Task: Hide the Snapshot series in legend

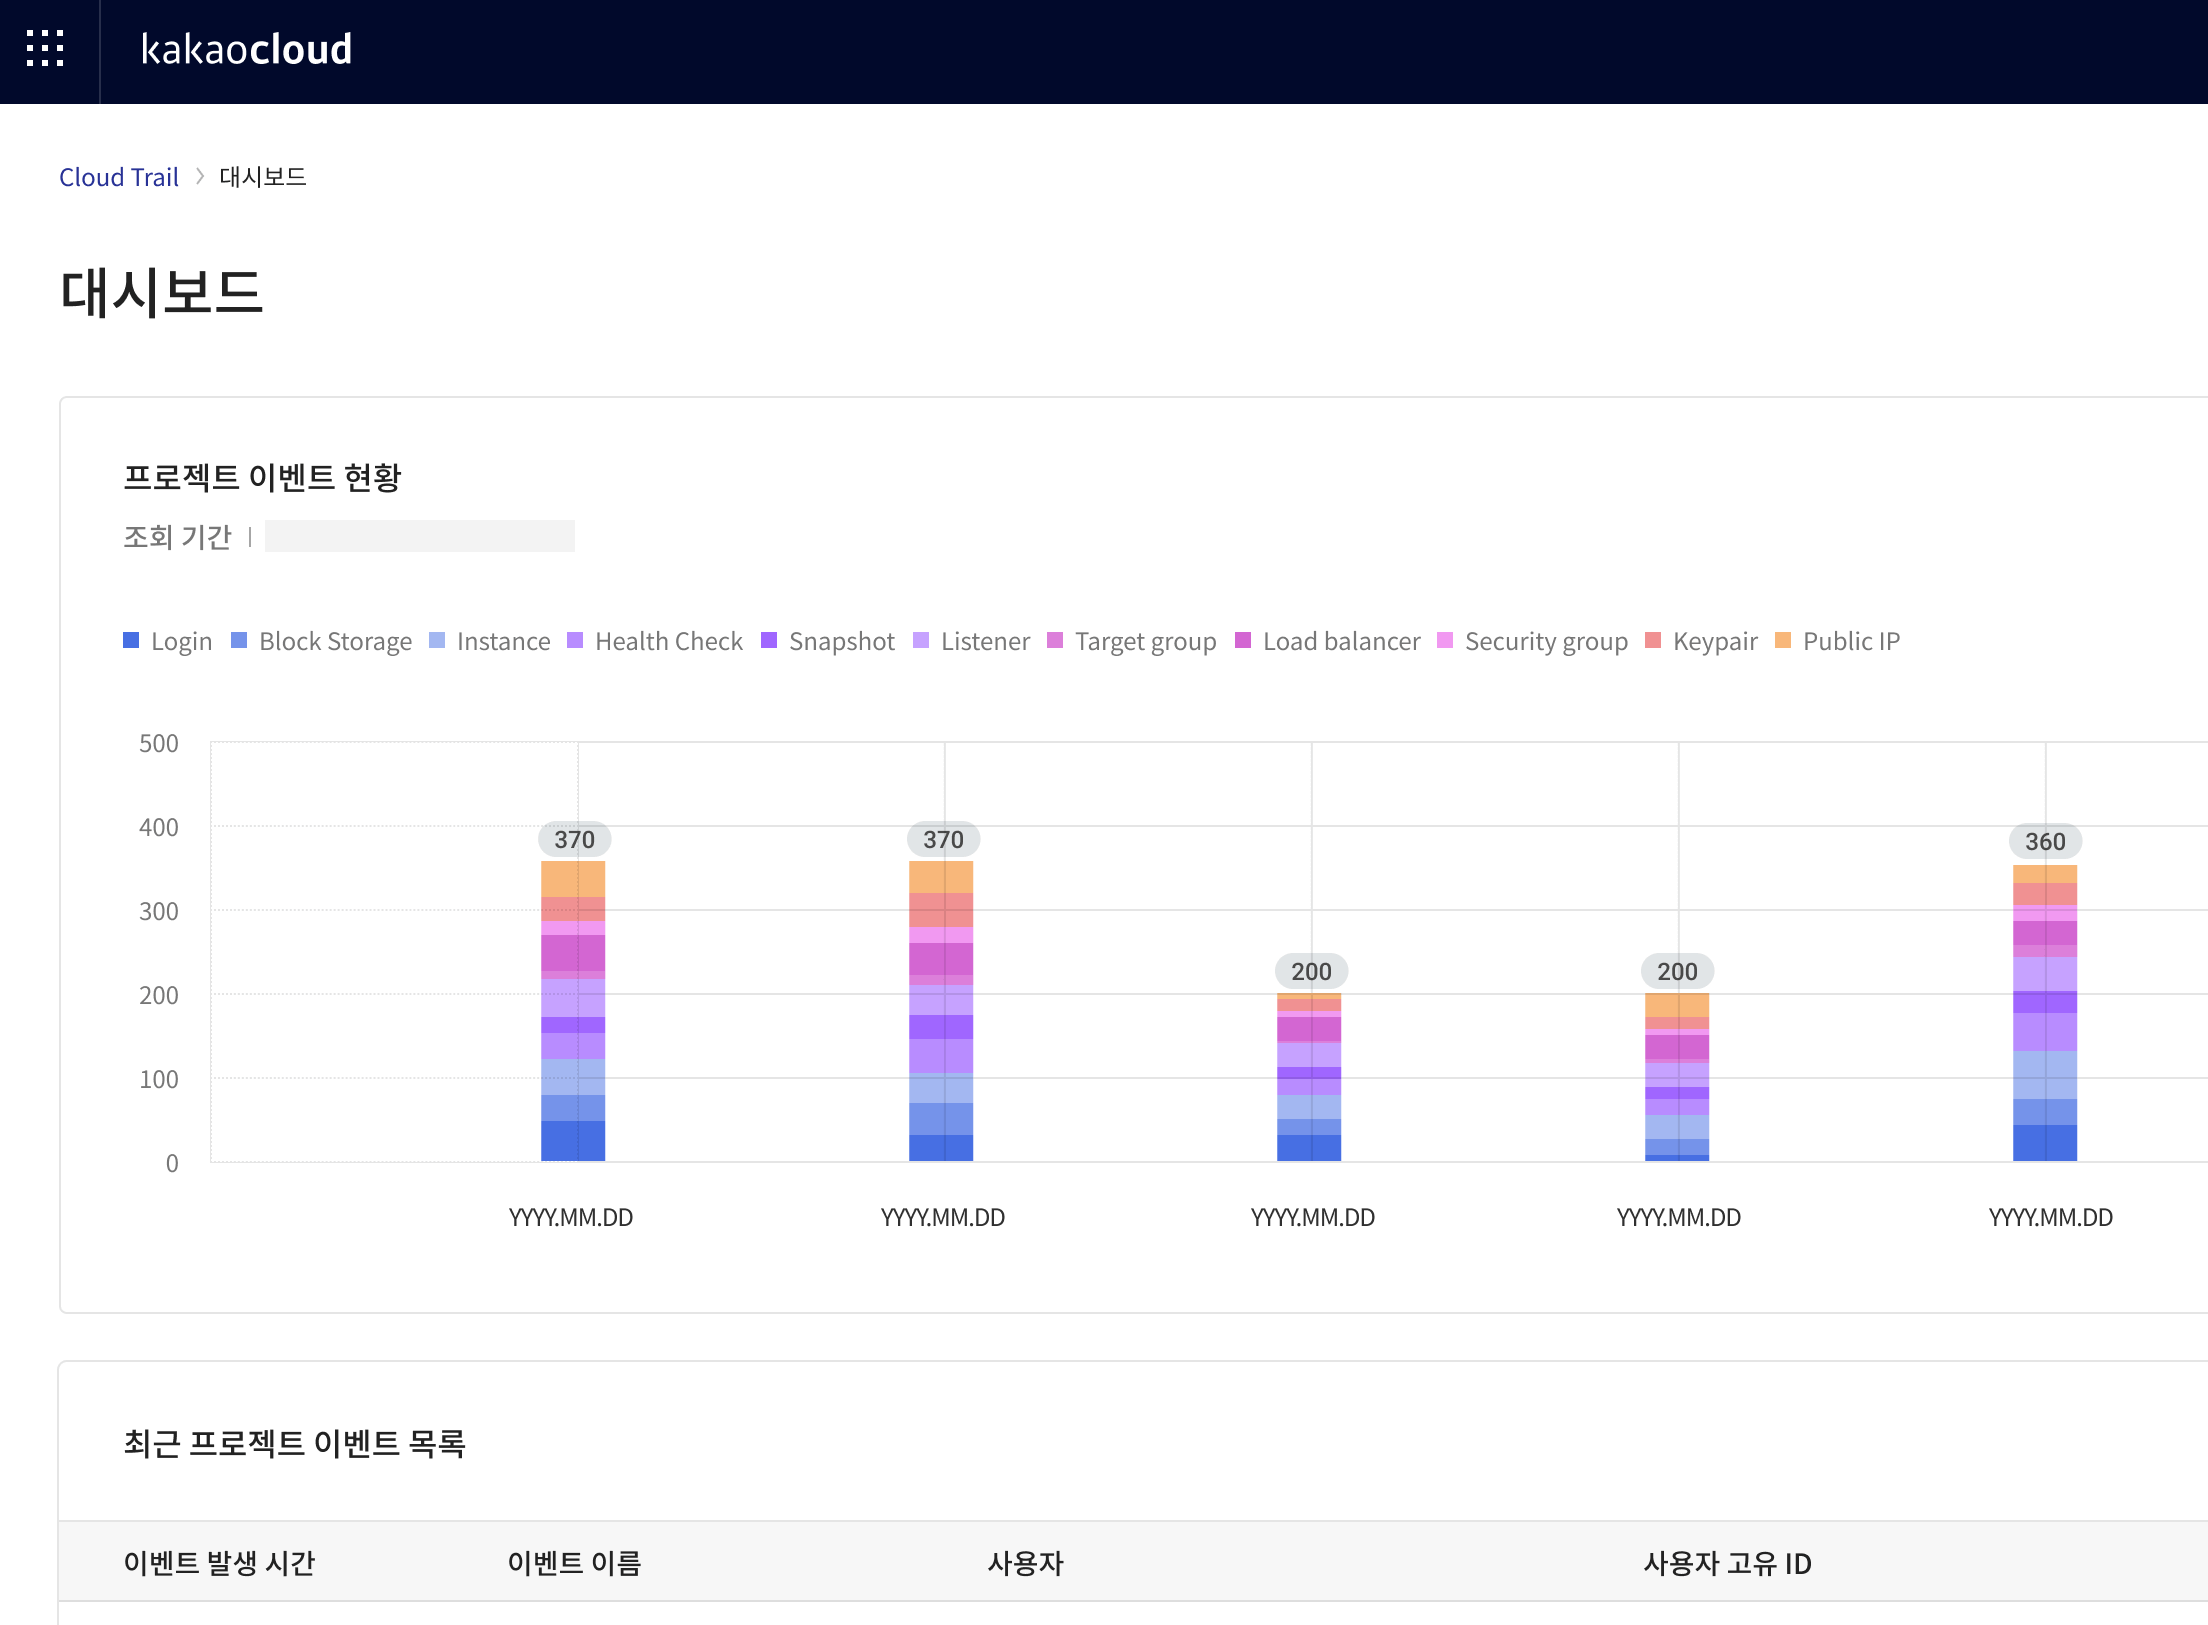Action: [x=840, y=641]
